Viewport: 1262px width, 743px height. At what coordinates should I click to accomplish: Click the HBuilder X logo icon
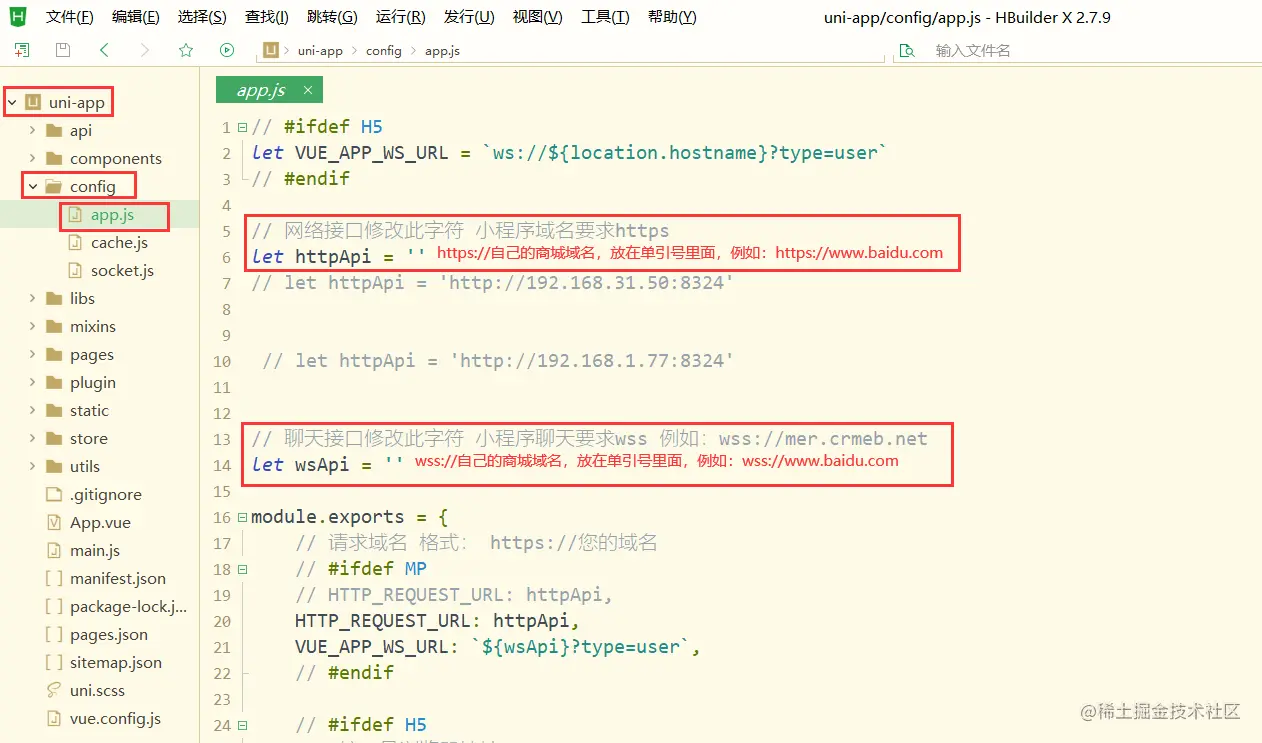(x=18, y=17)
